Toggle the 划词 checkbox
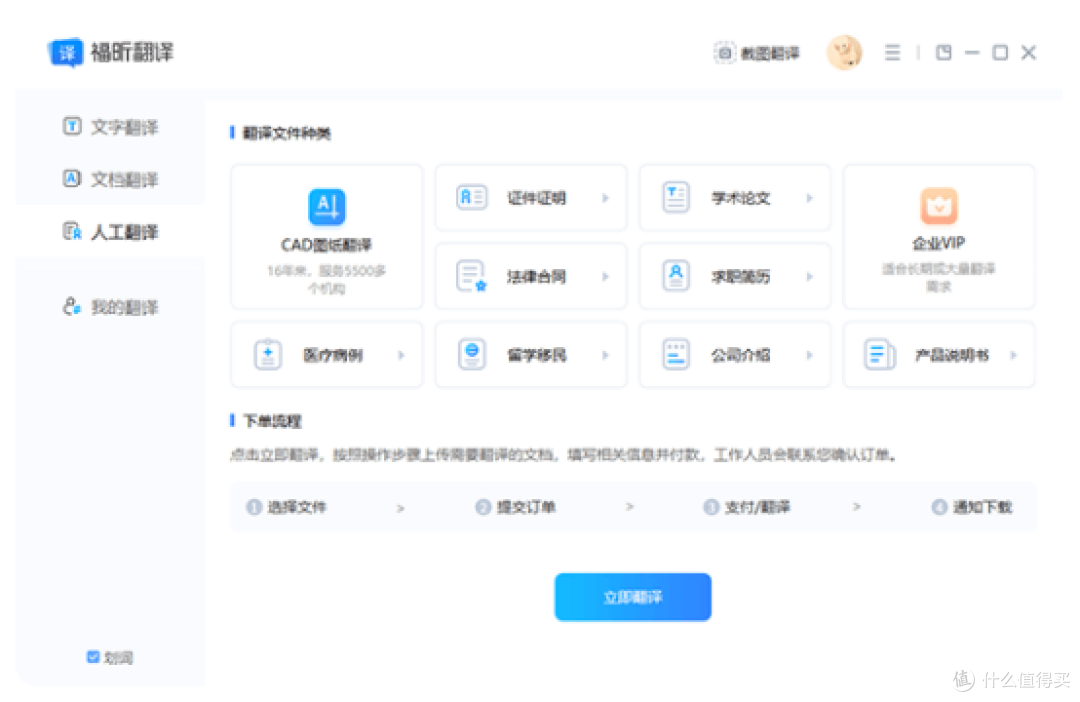The image size is (1080, 702). pyautogui.click(x=93, y=657)
